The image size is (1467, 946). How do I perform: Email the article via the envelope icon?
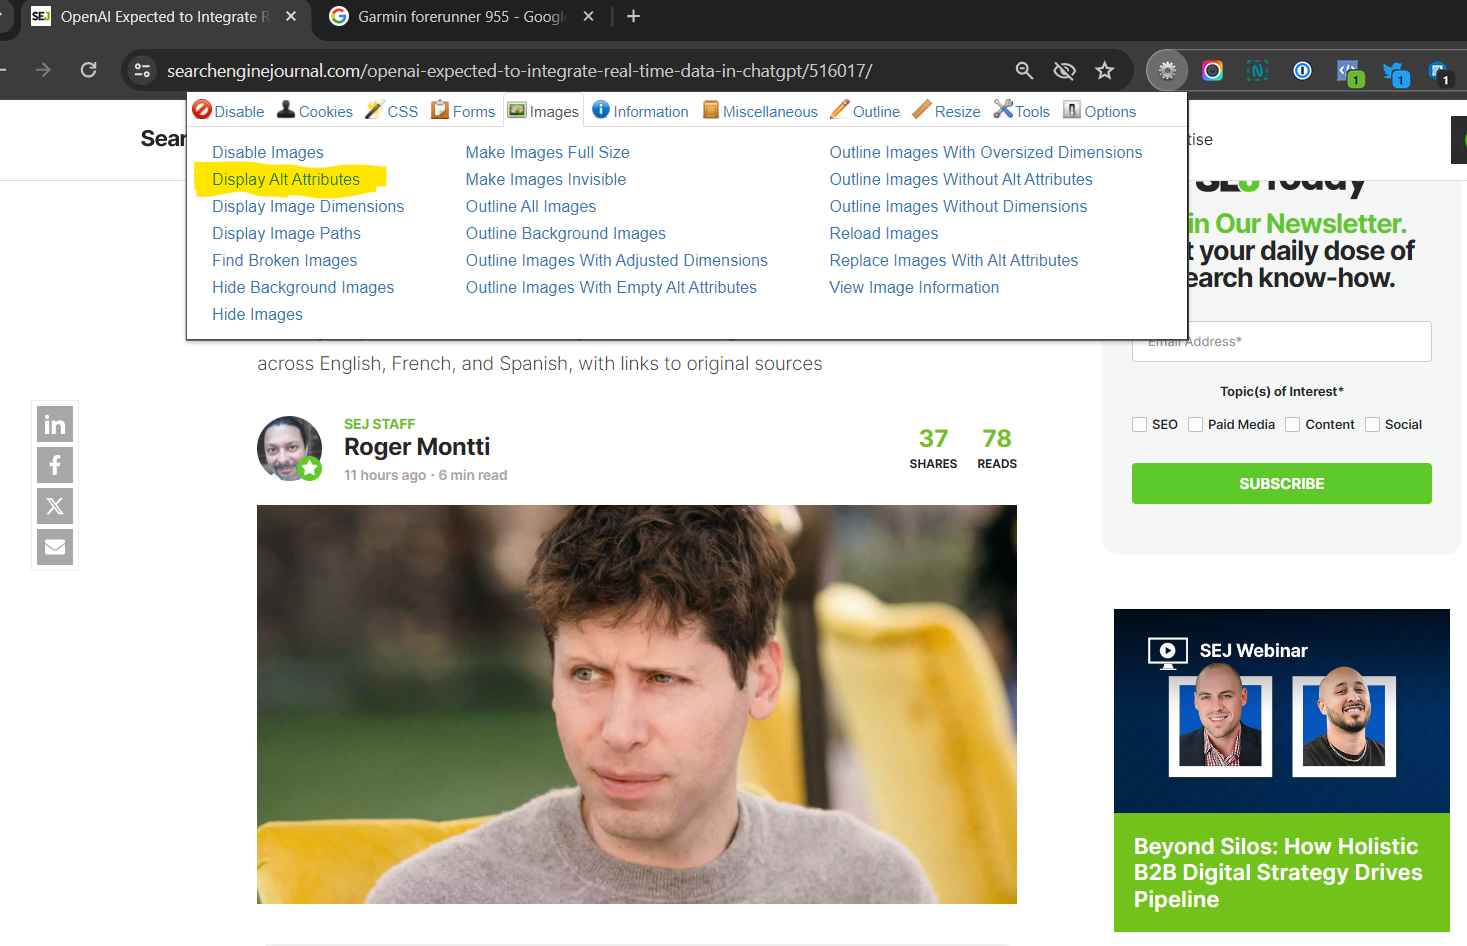coord(55,547)
